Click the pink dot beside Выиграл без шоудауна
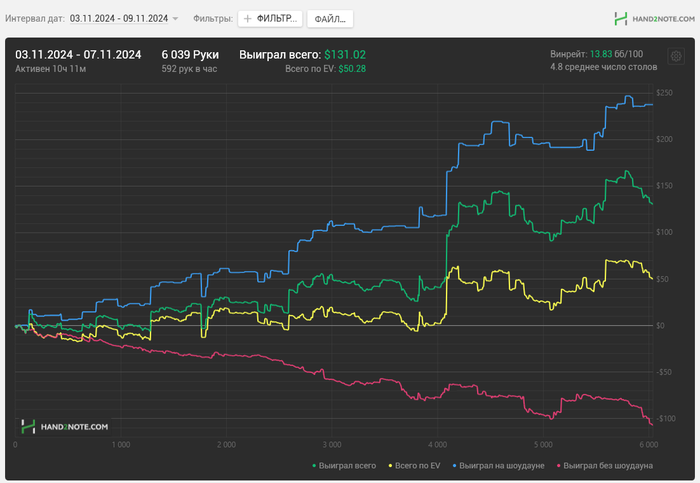This screenshot has height=483, width=700. pyautogui.click(x=559, y=466)
